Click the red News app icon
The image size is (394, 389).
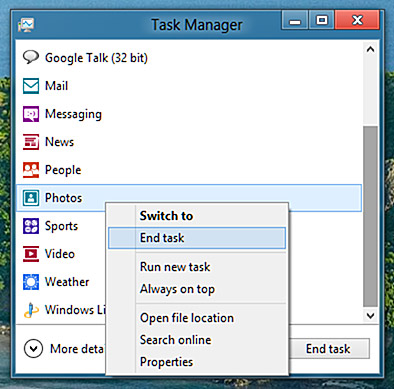[31, 142]
